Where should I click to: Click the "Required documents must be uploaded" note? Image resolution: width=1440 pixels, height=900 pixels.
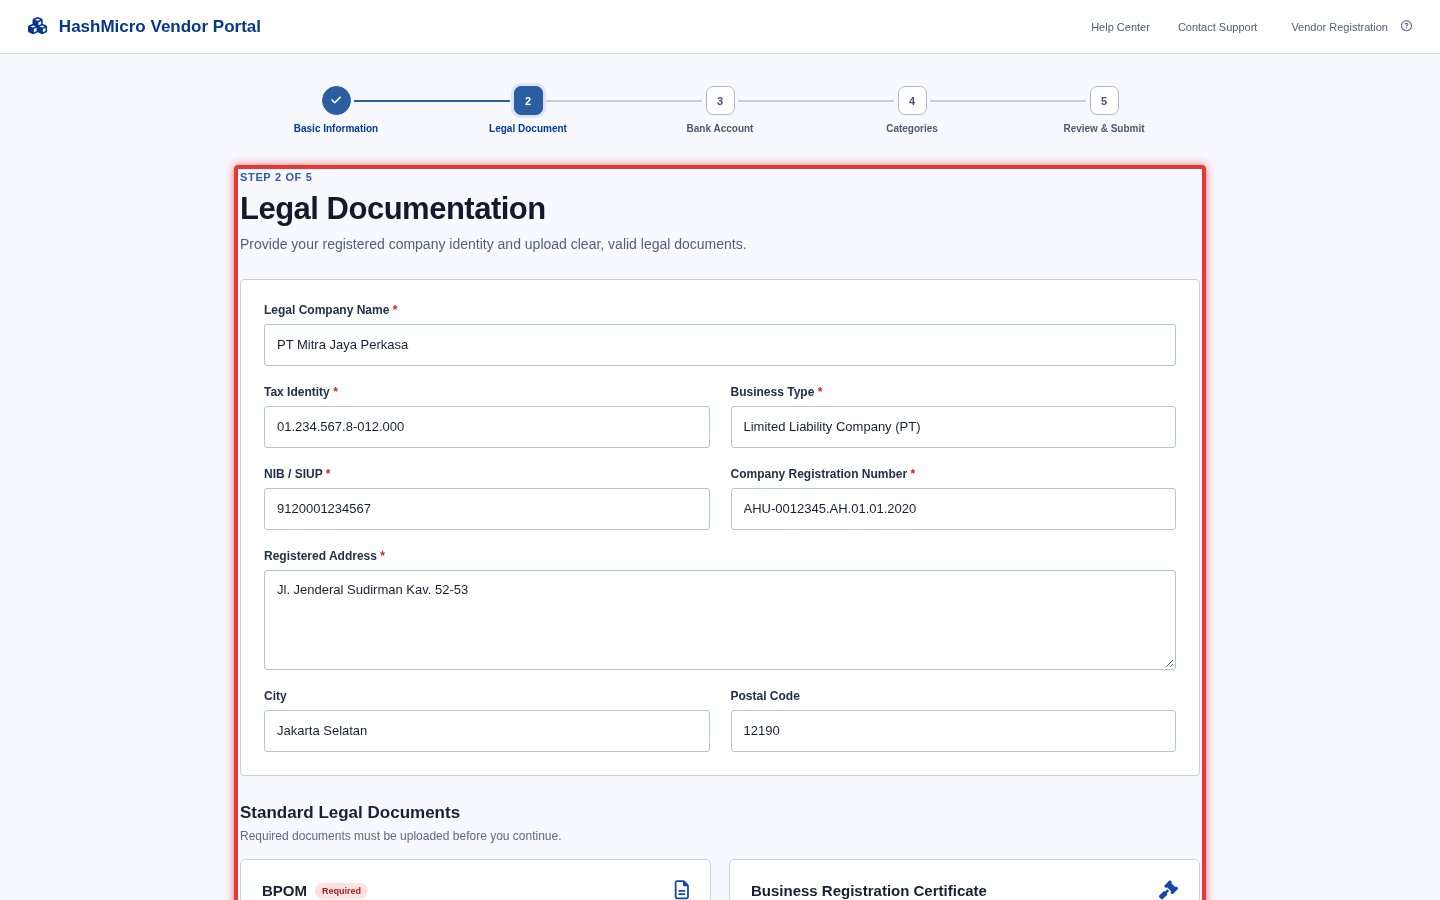point(401,836)
